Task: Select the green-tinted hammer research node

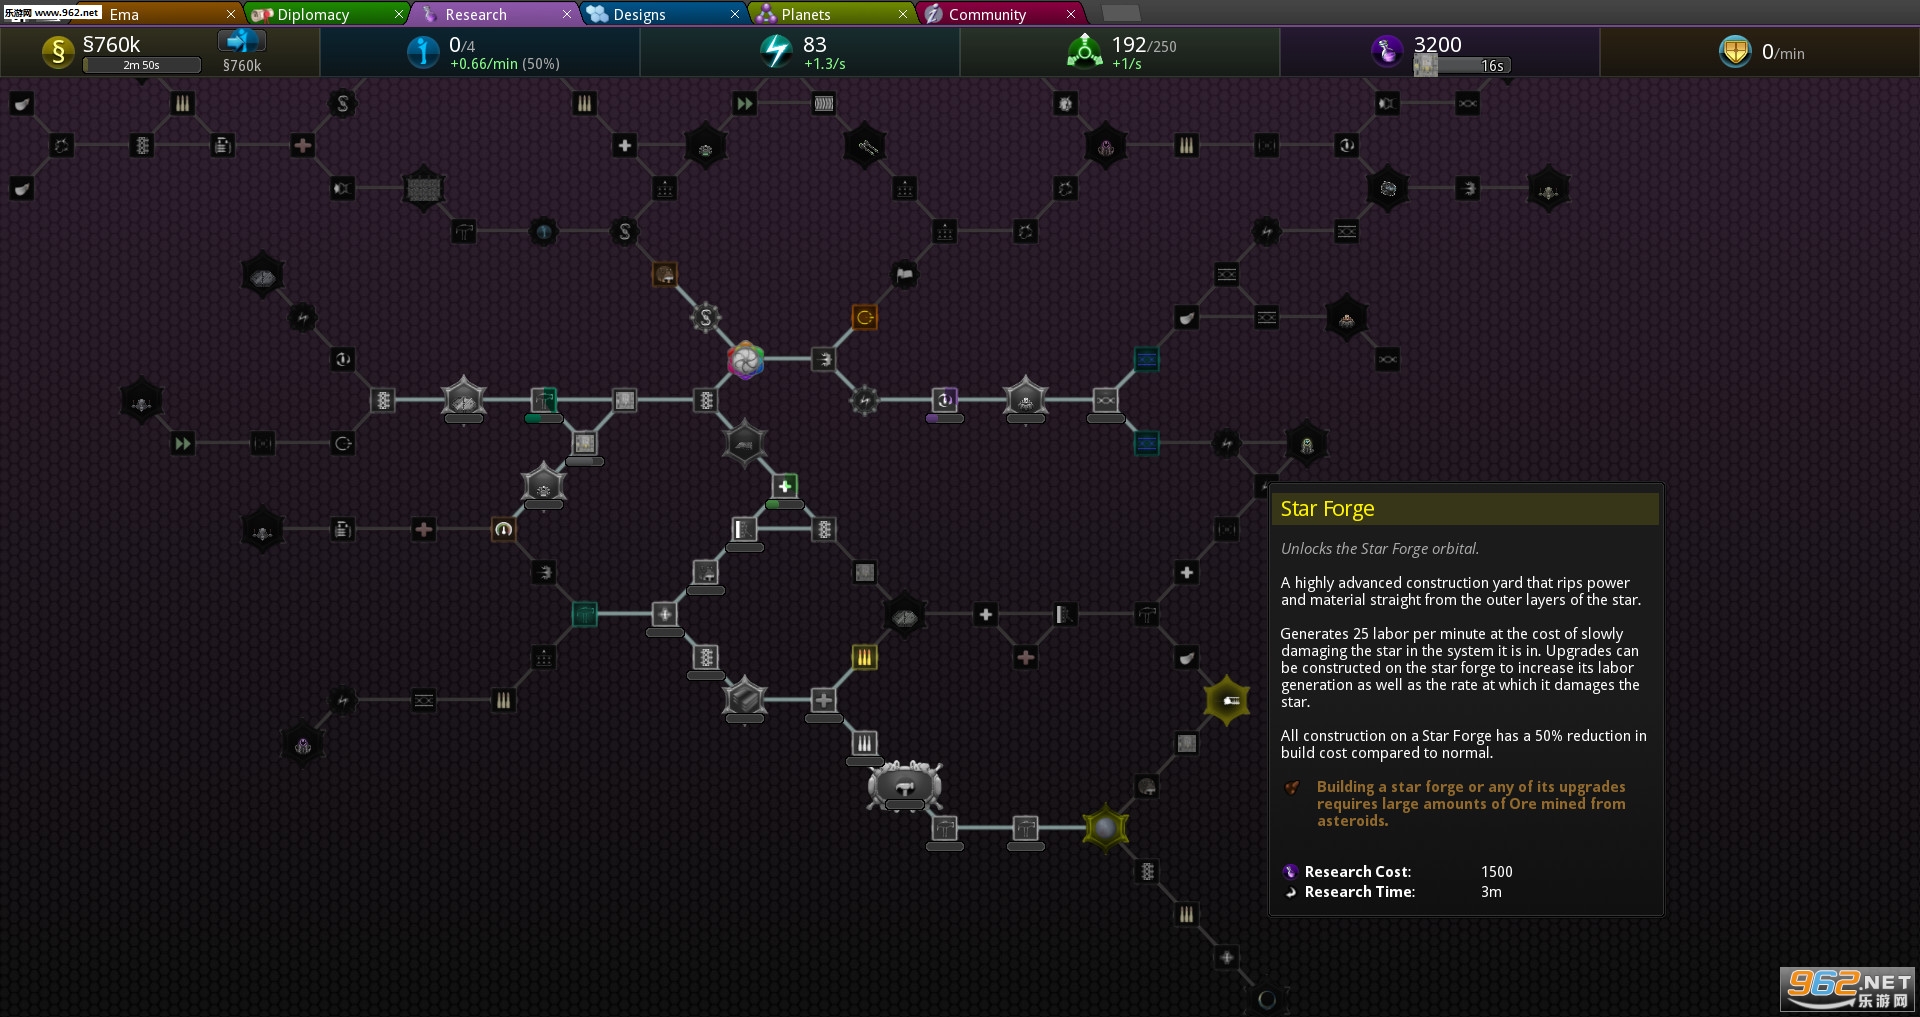Action: pyautogui.click(x=544, y=400)
